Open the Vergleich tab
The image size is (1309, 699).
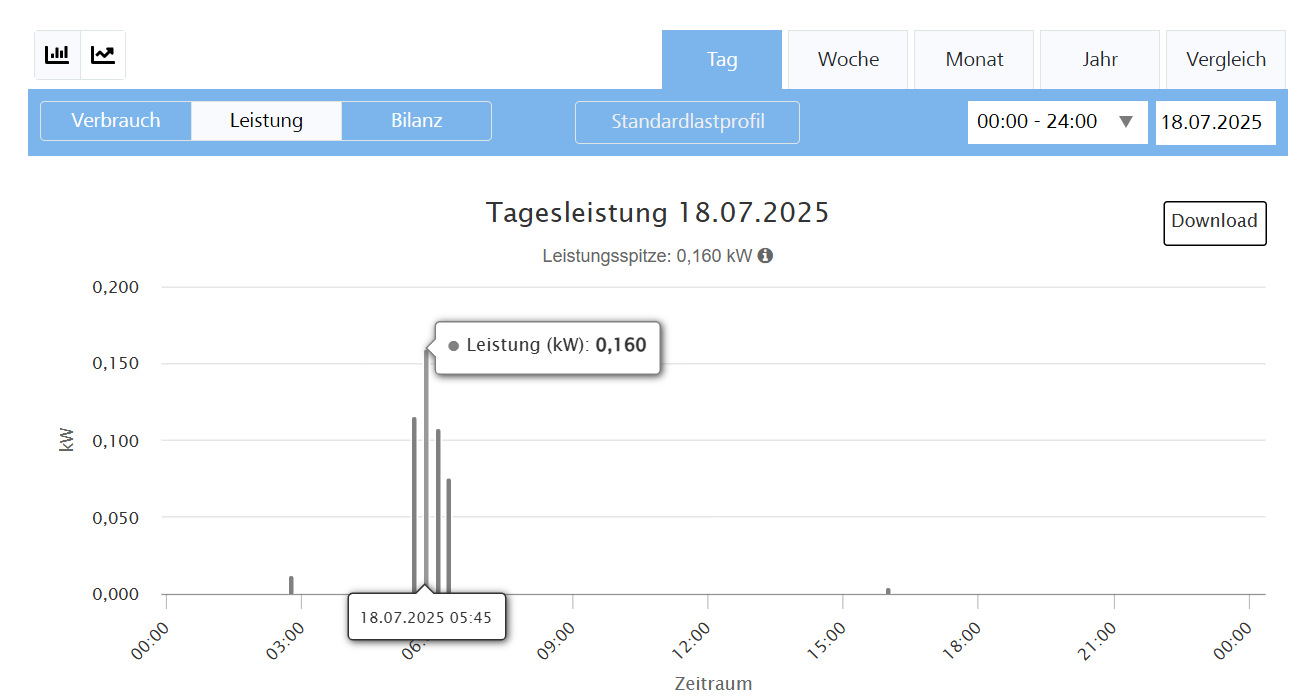(1226, 60)
